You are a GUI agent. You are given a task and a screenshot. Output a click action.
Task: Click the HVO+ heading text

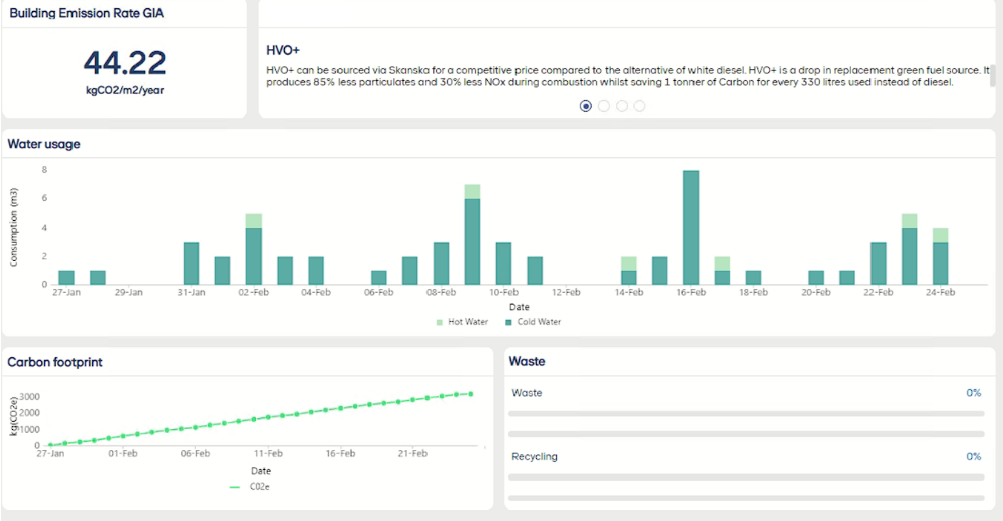(283, 50)
